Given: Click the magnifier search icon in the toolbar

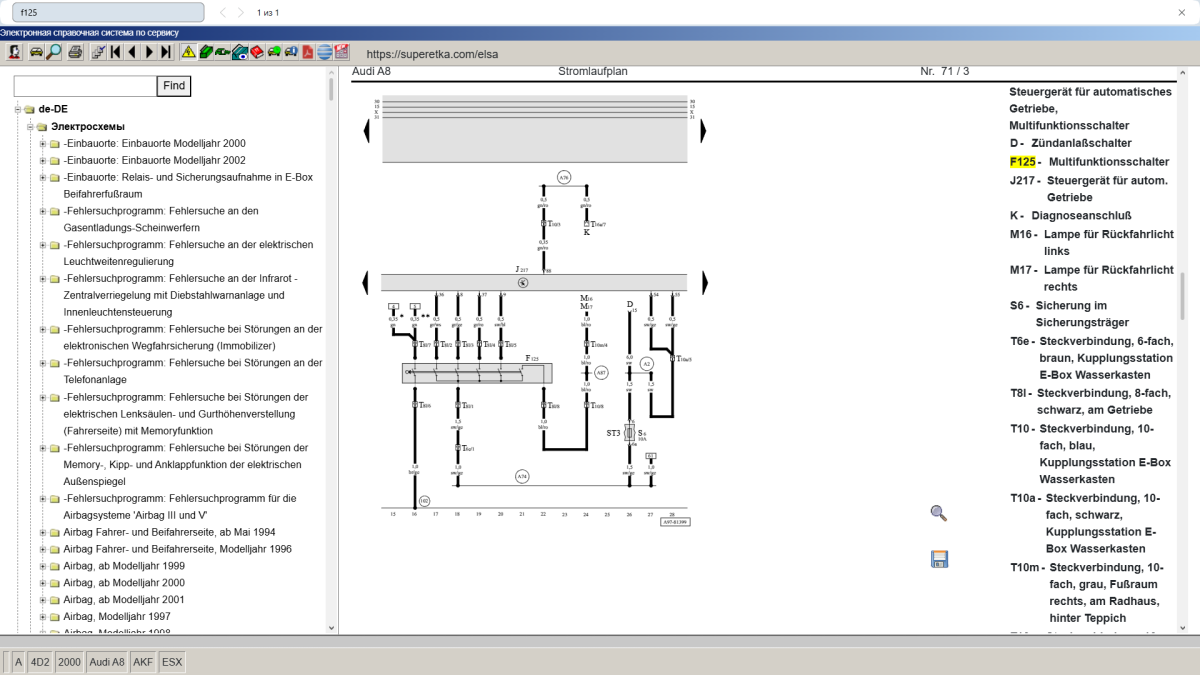Looking at the screenshot, I should 54,52.
